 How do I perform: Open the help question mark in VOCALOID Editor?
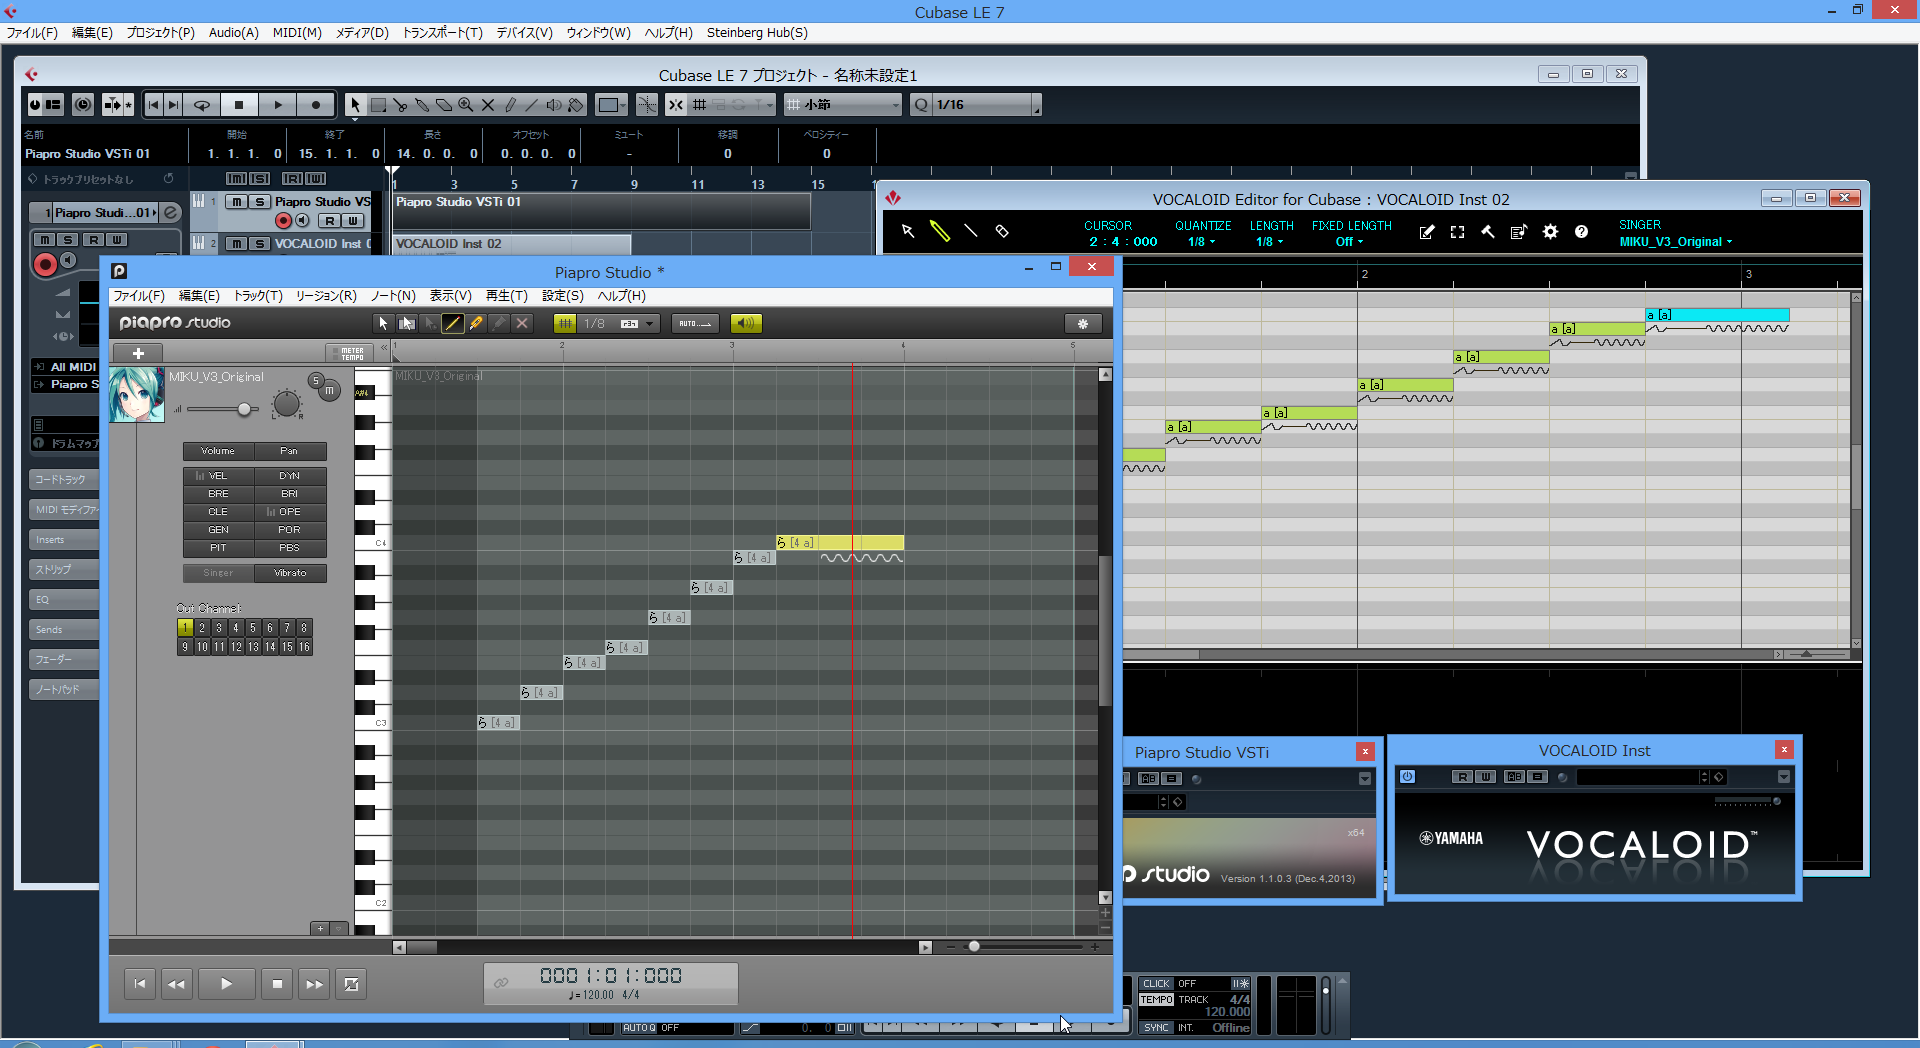coord(1581,232)
